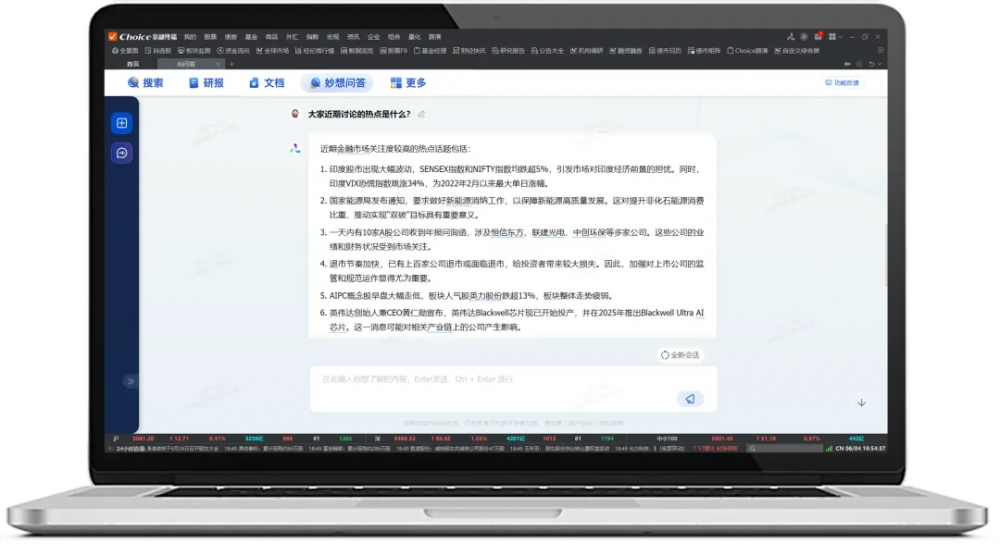Click the 全球市场 toolbar shortcut

click(275, 50)
